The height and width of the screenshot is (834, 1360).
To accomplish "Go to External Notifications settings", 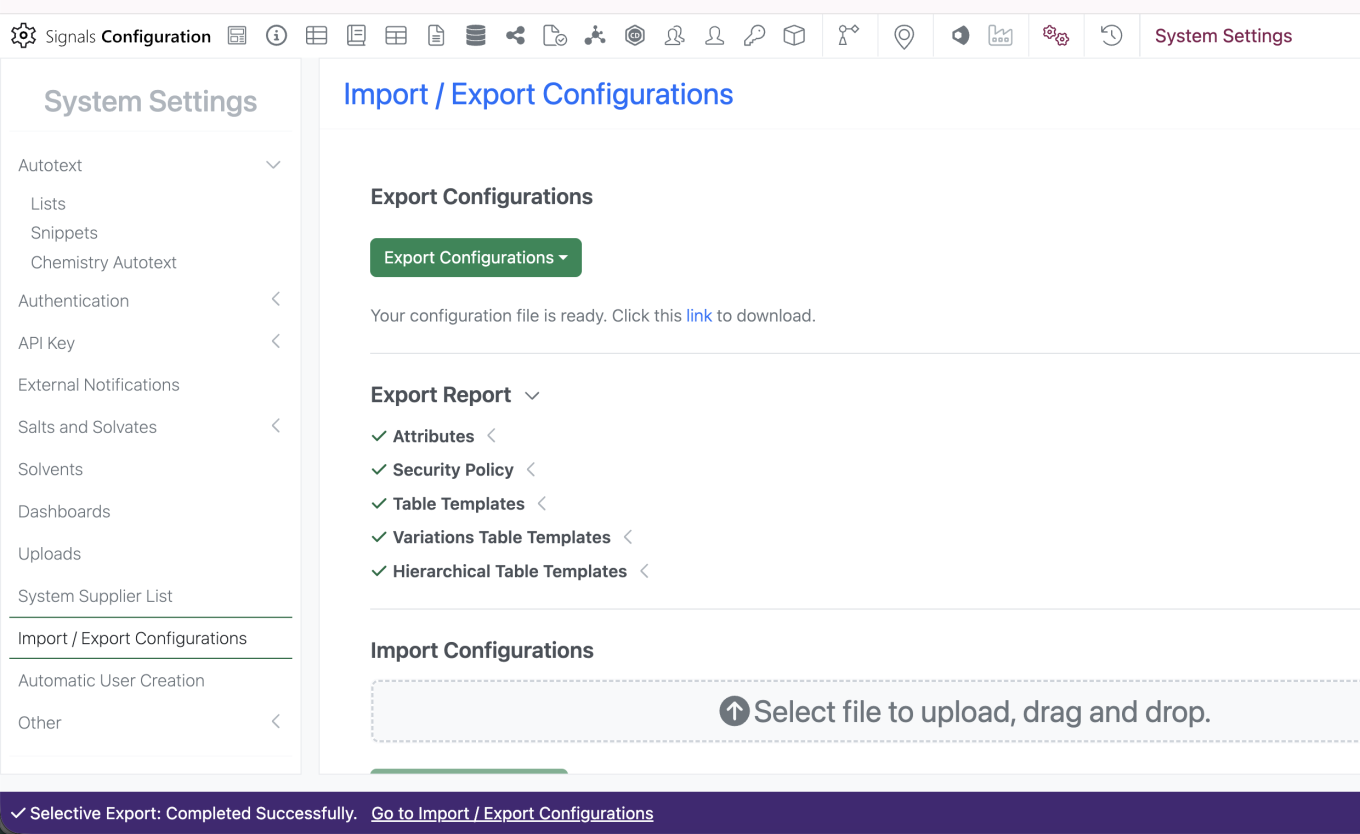I will 99,385.
